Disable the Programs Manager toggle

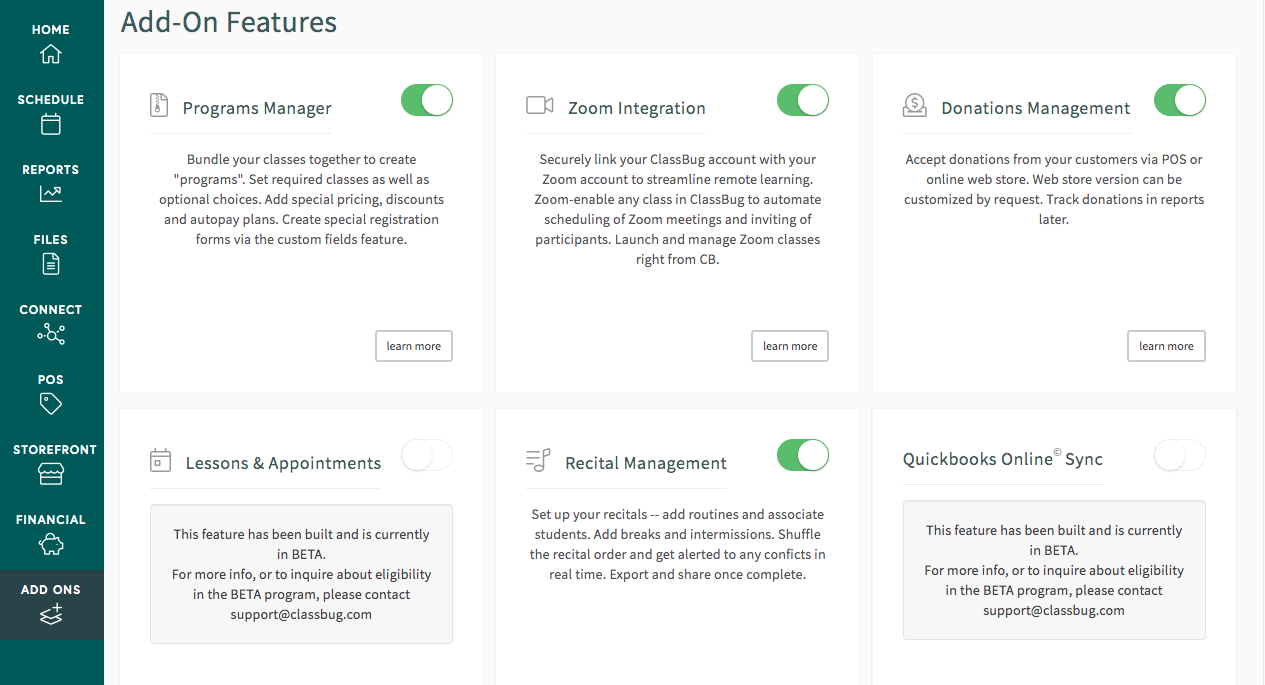[427, 100]
